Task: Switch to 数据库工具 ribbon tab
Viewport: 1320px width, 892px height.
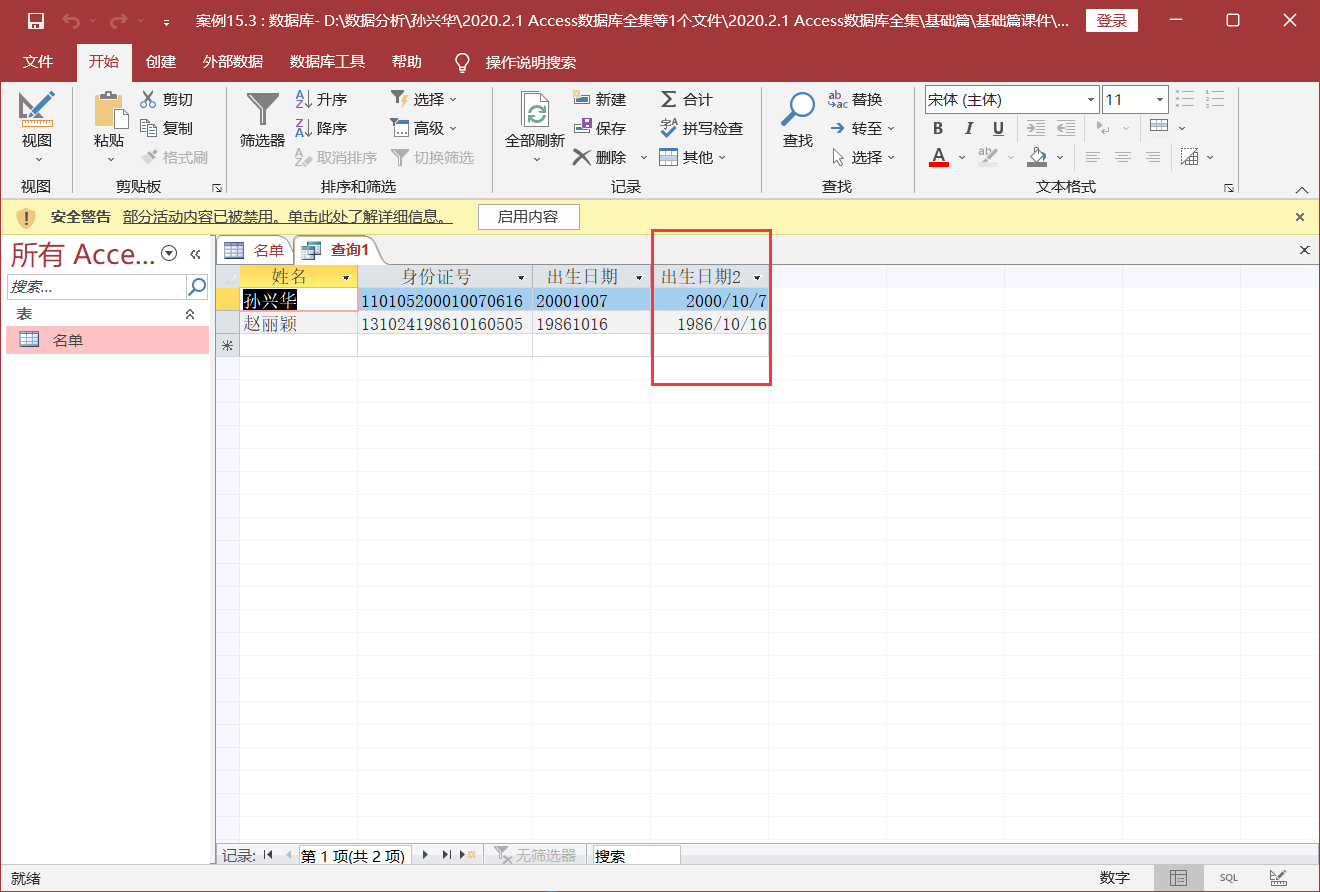Action: coord(328,62)
